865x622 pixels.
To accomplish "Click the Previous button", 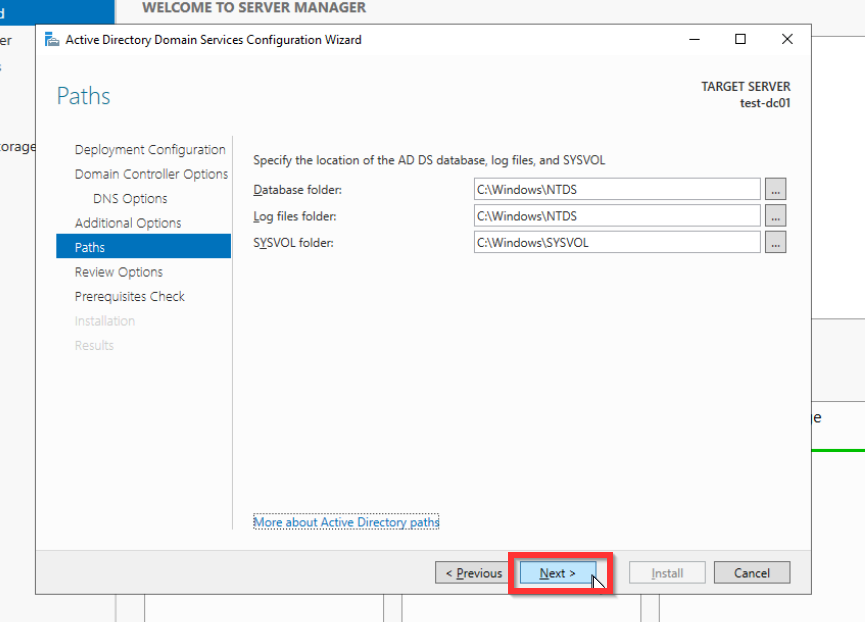I will click(473, 573).
